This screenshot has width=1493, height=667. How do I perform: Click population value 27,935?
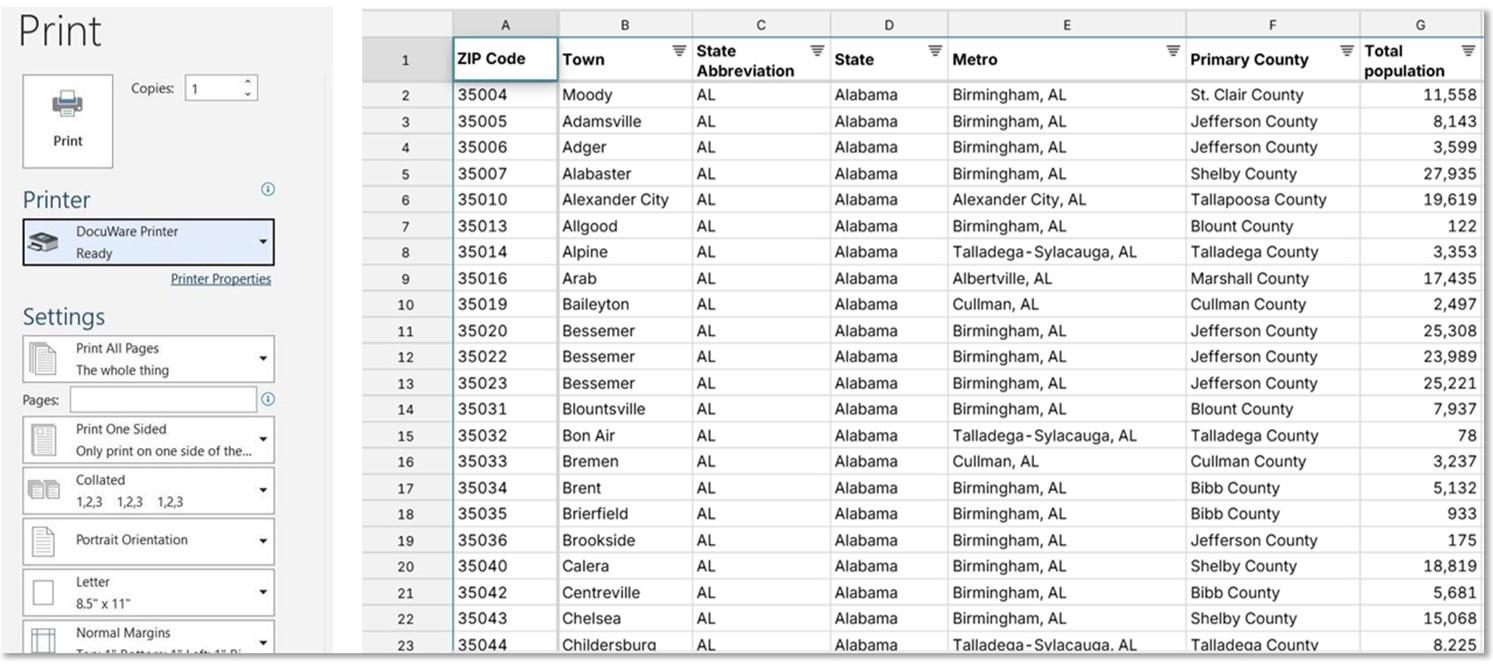tap(1420, 174)
